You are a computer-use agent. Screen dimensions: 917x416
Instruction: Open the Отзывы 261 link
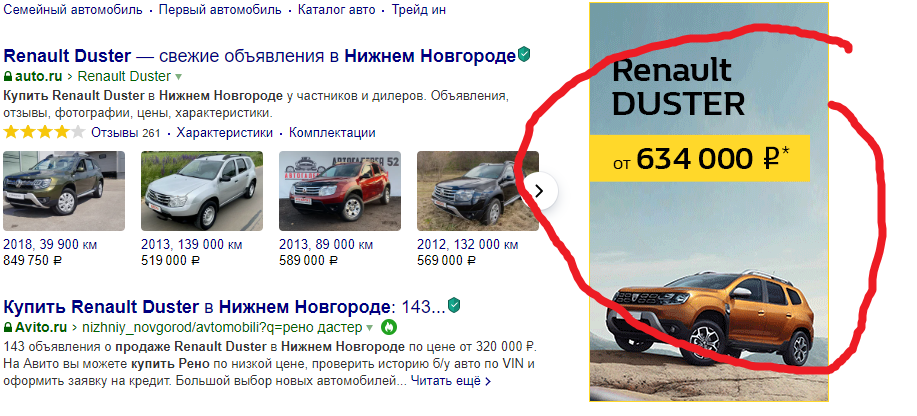(x=125, y=133)
